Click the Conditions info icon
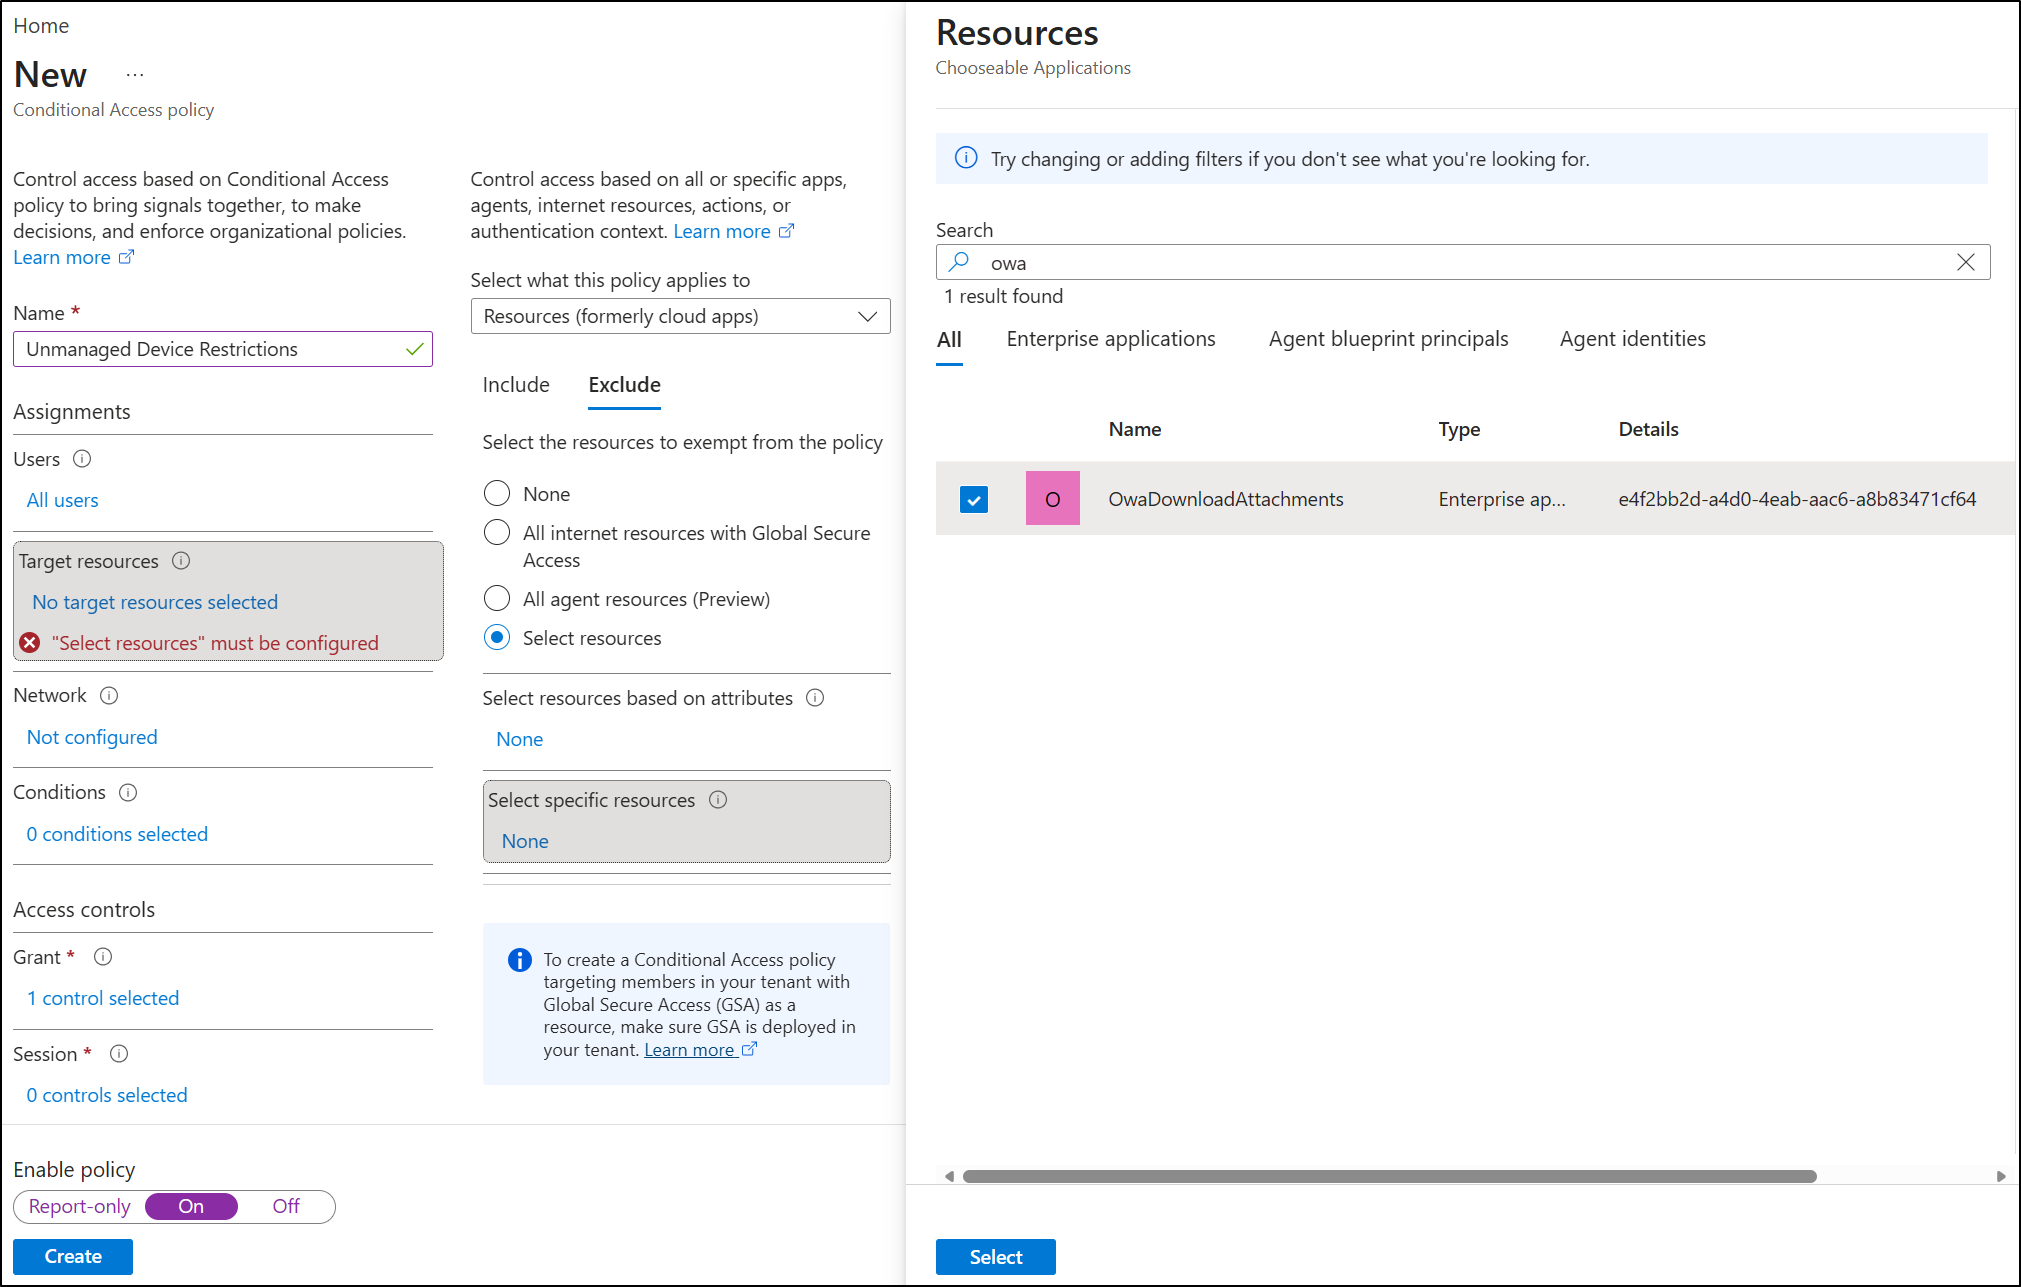 pos(128,793)
